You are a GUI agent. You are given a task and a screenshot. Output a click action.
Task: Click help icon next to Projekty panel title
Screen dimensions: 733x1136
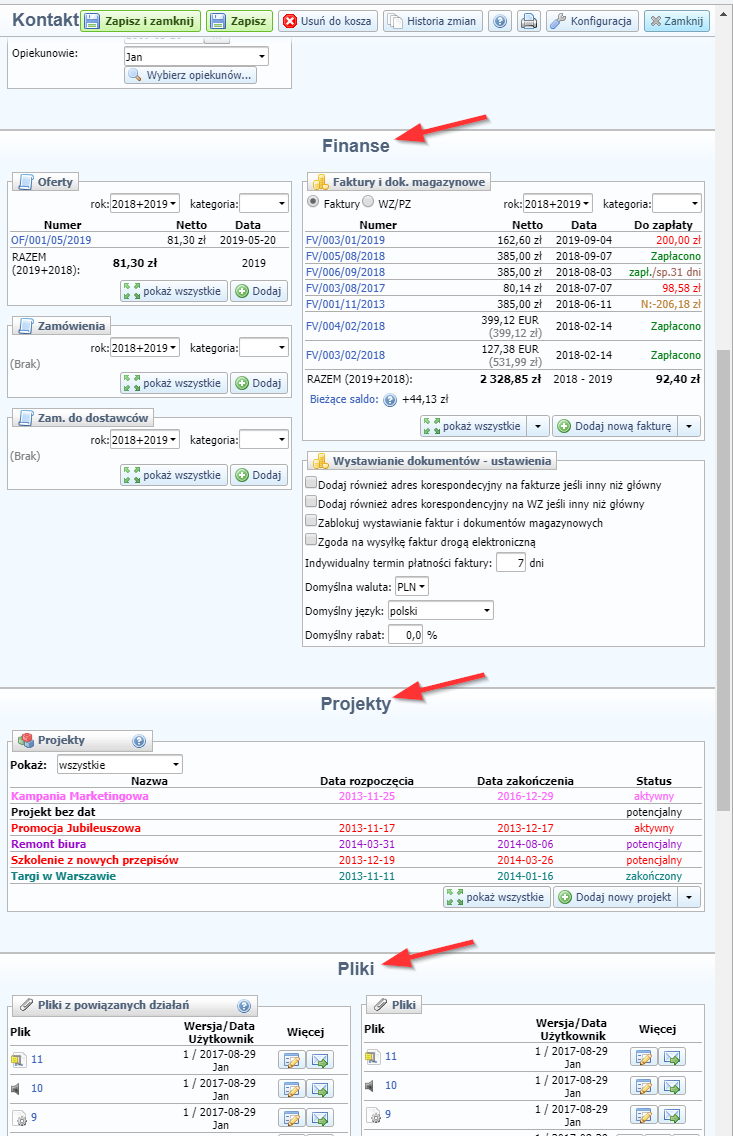(139, 741)
